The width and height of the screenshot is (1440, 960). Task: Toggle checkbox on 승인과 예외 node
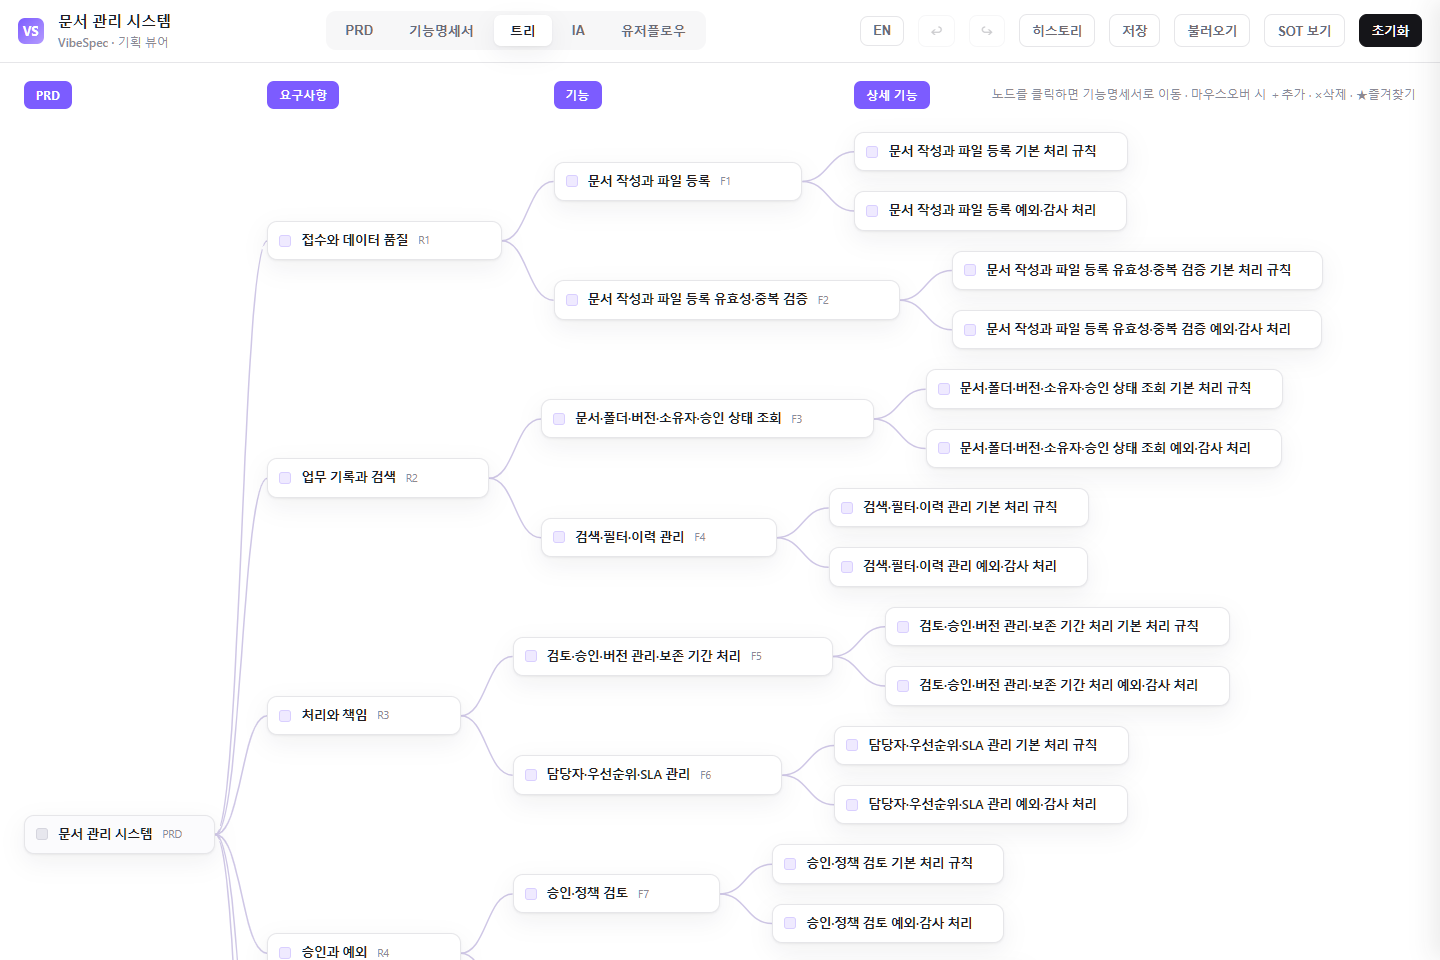[x=285, y=952]
